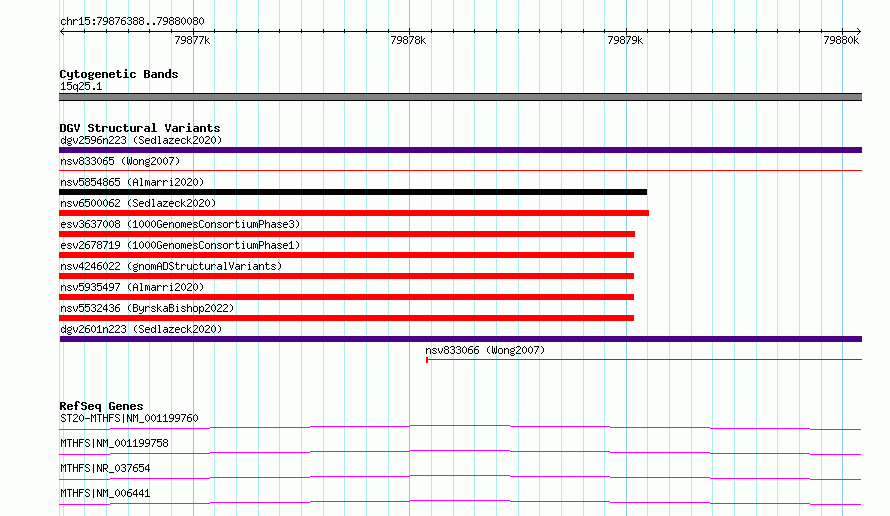Click the 79879k ruler tick label
Image resolution: width=890 pixels, height=516 pixels.
[x=625, y=40]
